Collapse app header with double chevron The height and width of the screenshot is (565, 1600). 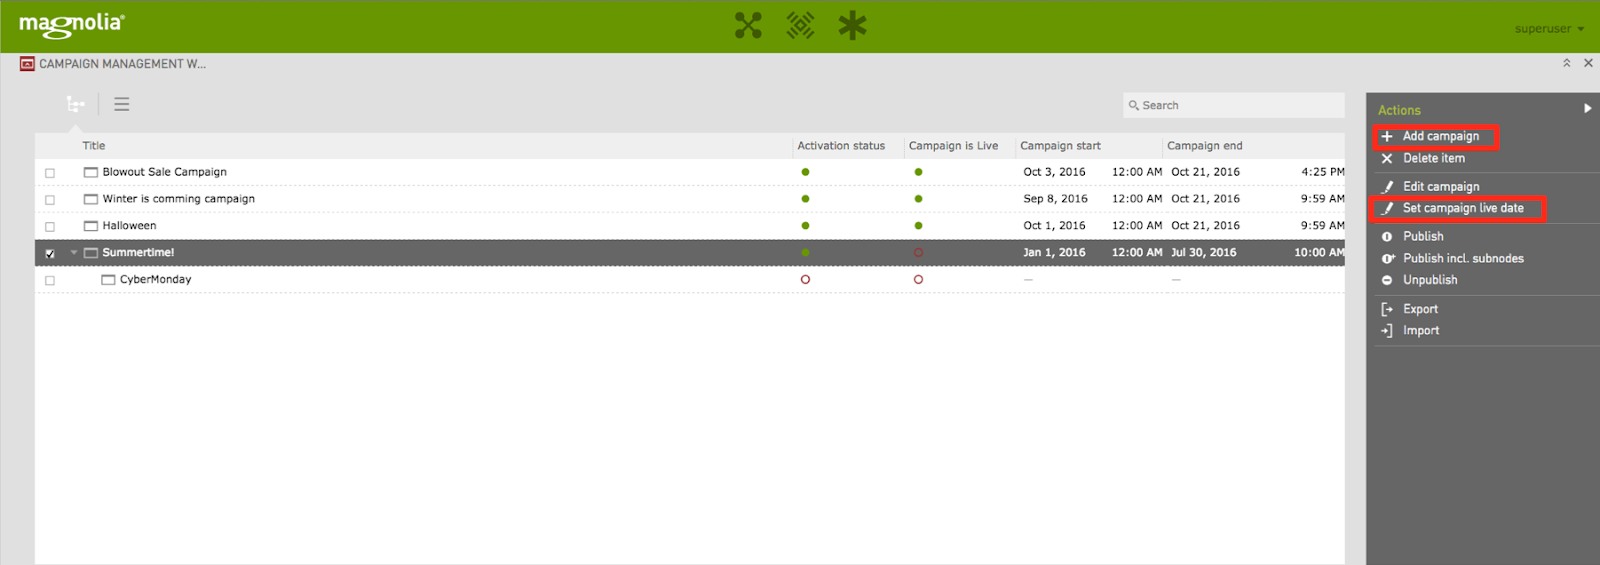point(1567,63)
